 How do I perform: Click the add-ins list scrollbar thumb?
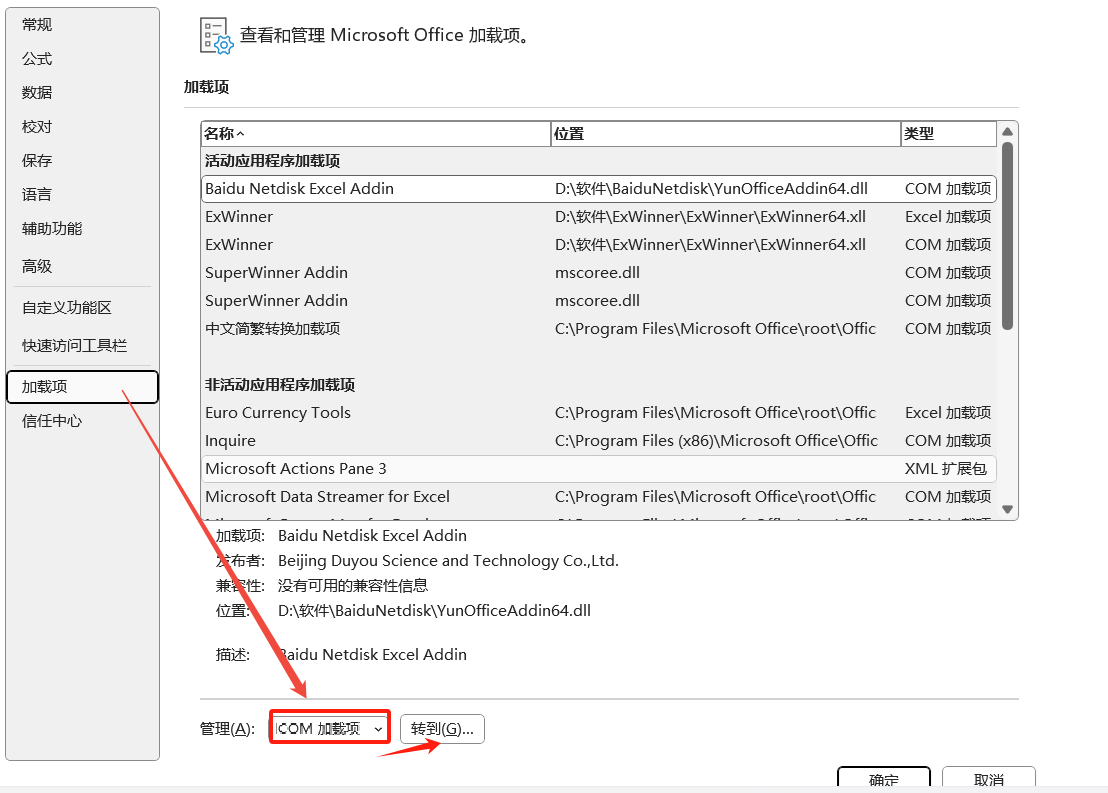(1008, 236)
